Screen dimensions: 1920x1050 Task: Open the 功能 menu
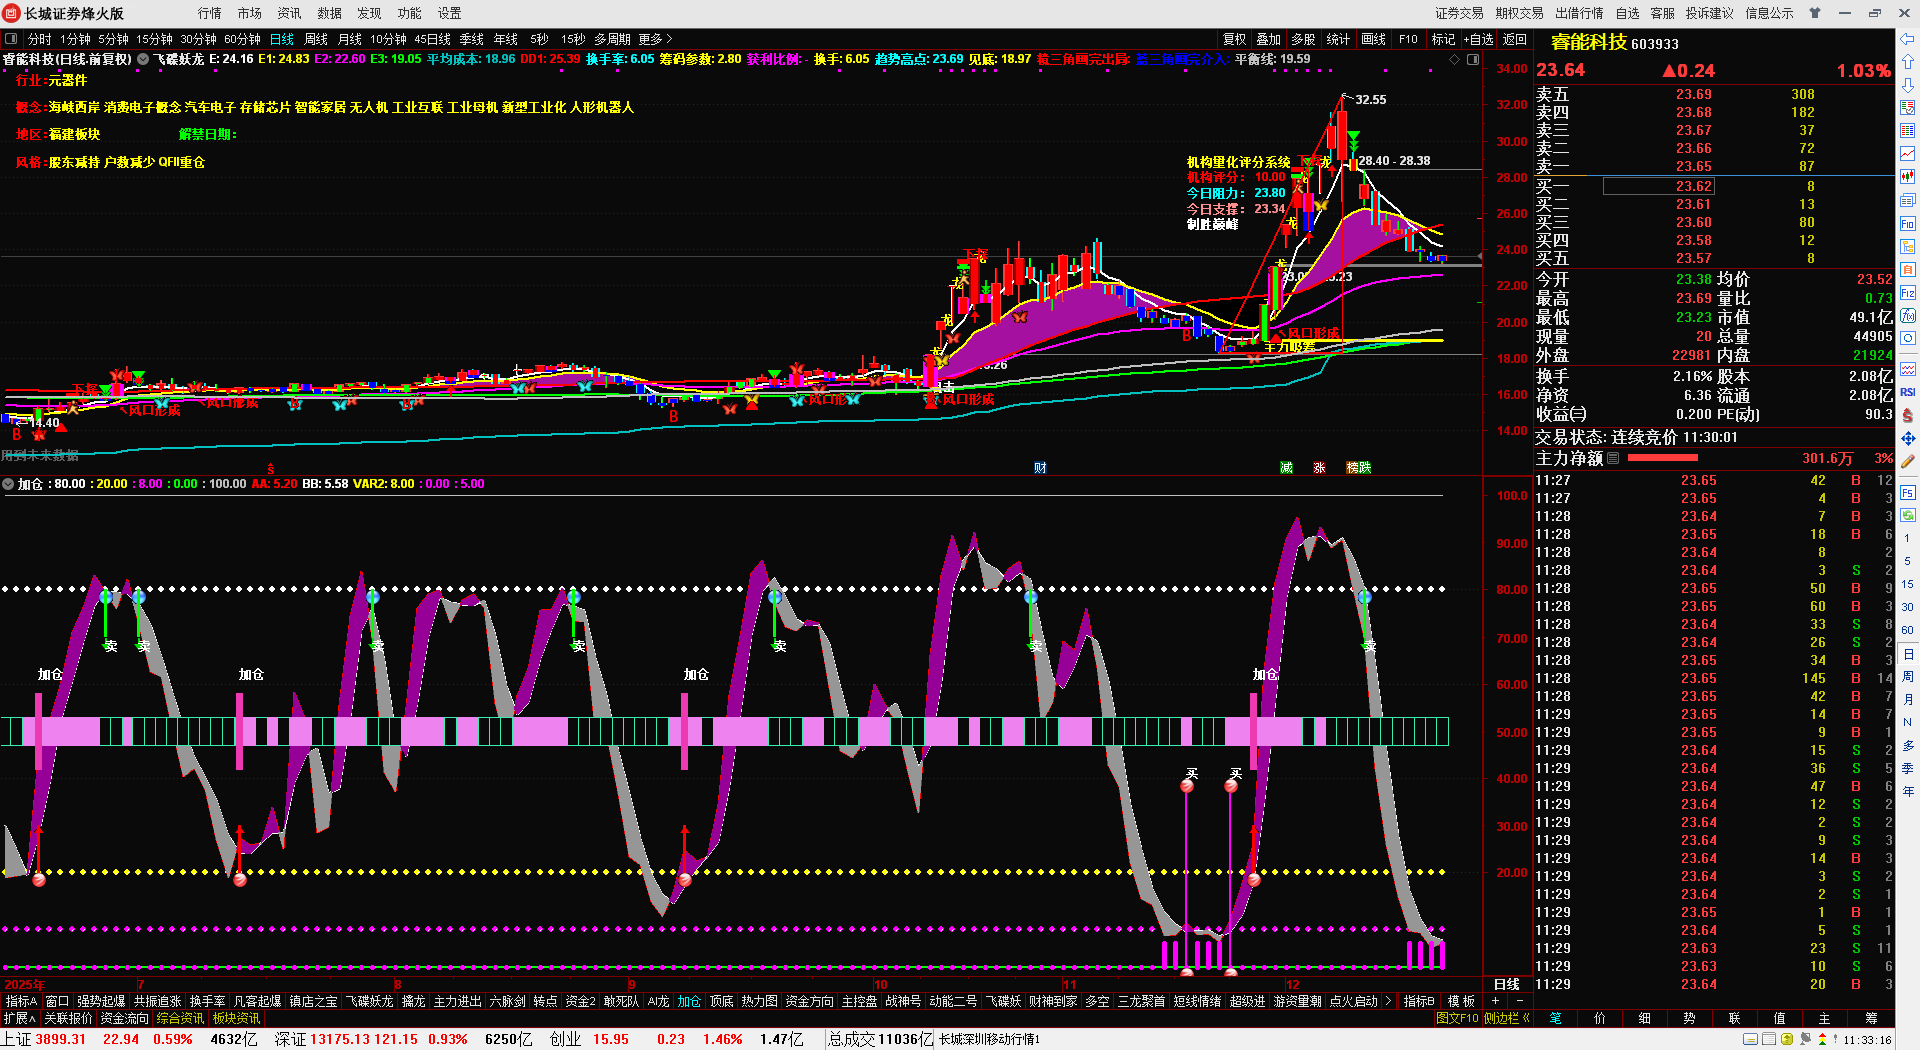(410, 13)
